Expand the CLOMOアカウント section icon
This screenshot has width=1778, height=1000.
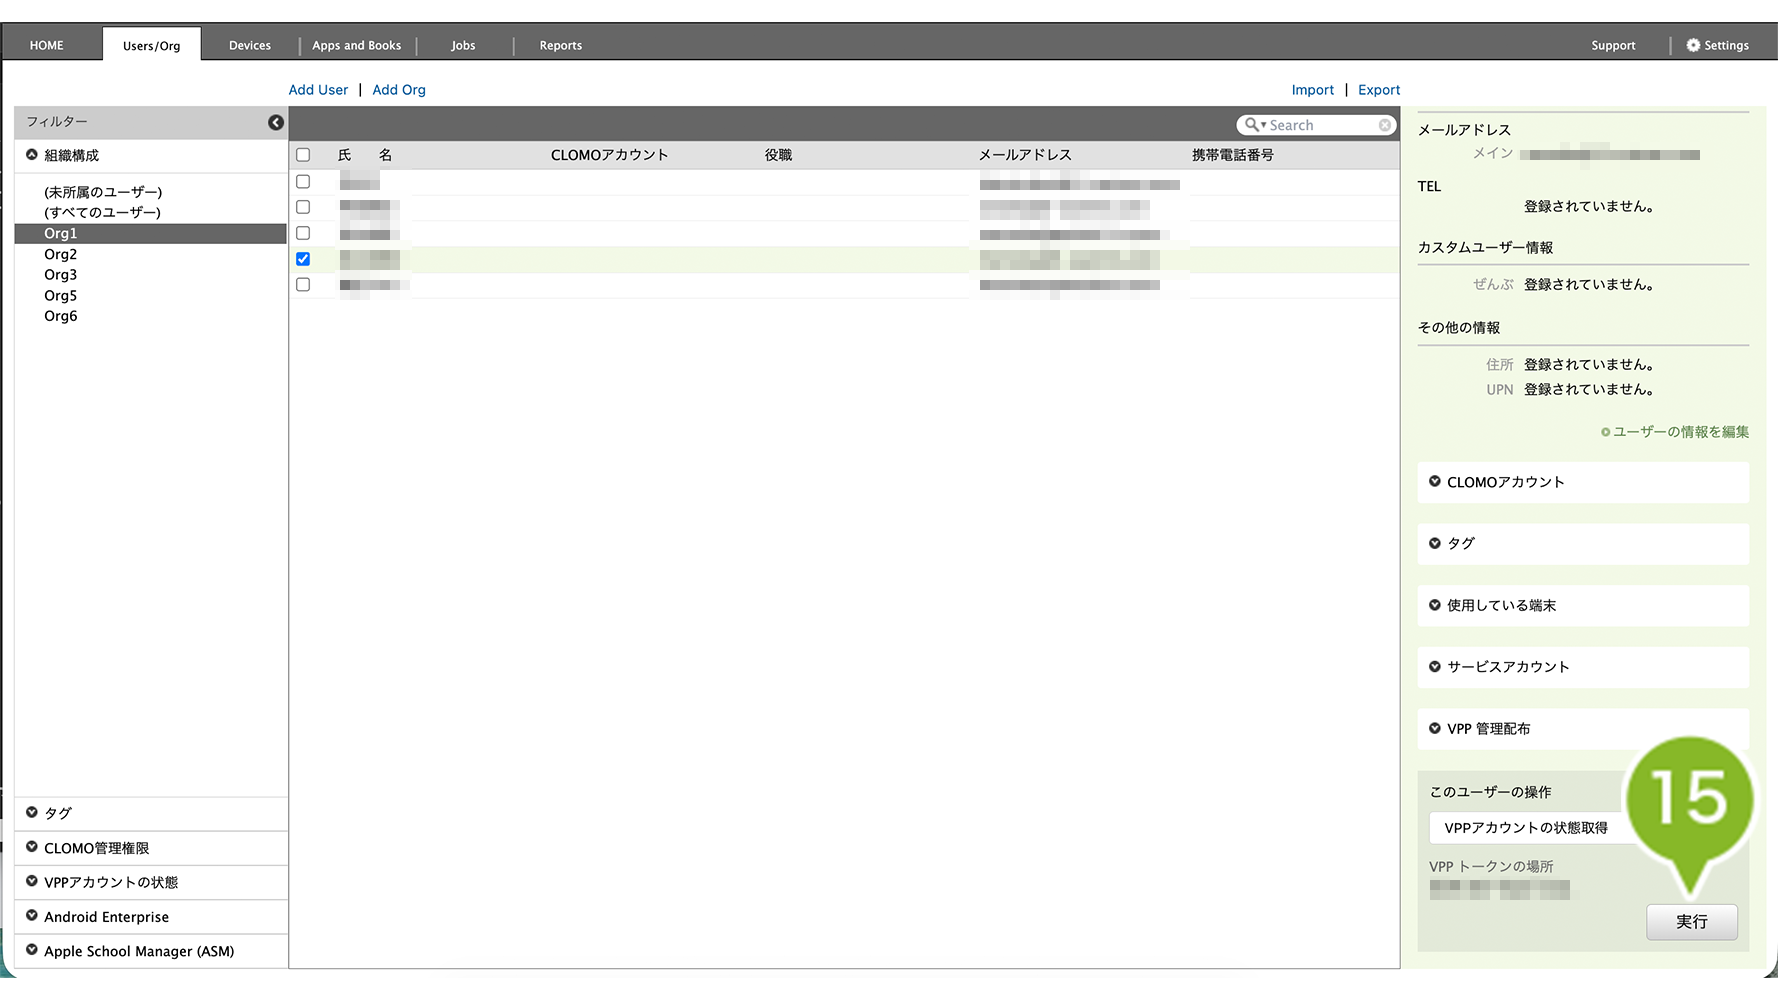tap(1435, 482)
